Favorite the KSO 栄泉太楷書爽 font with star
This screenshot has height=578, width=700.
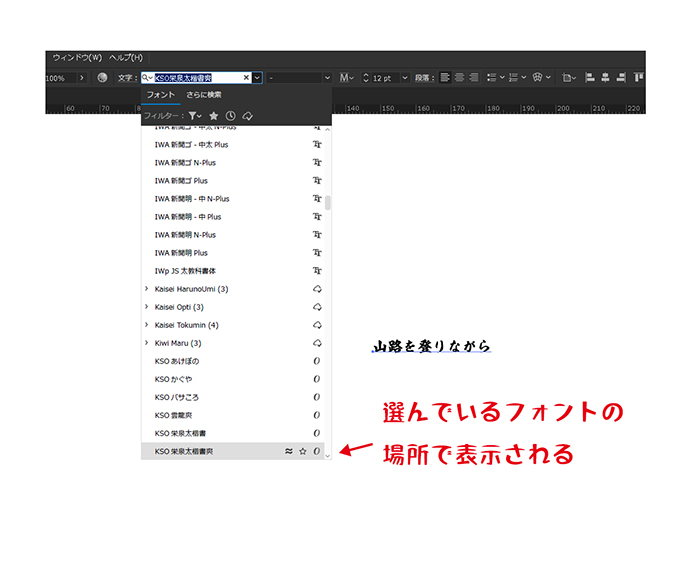coord(303,452)
